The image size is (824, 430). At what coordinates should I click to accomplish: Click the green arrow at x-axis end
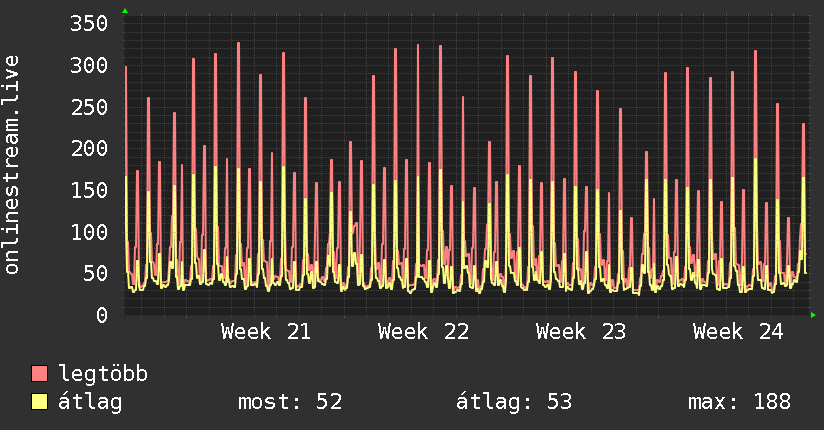tap(813, 315)
